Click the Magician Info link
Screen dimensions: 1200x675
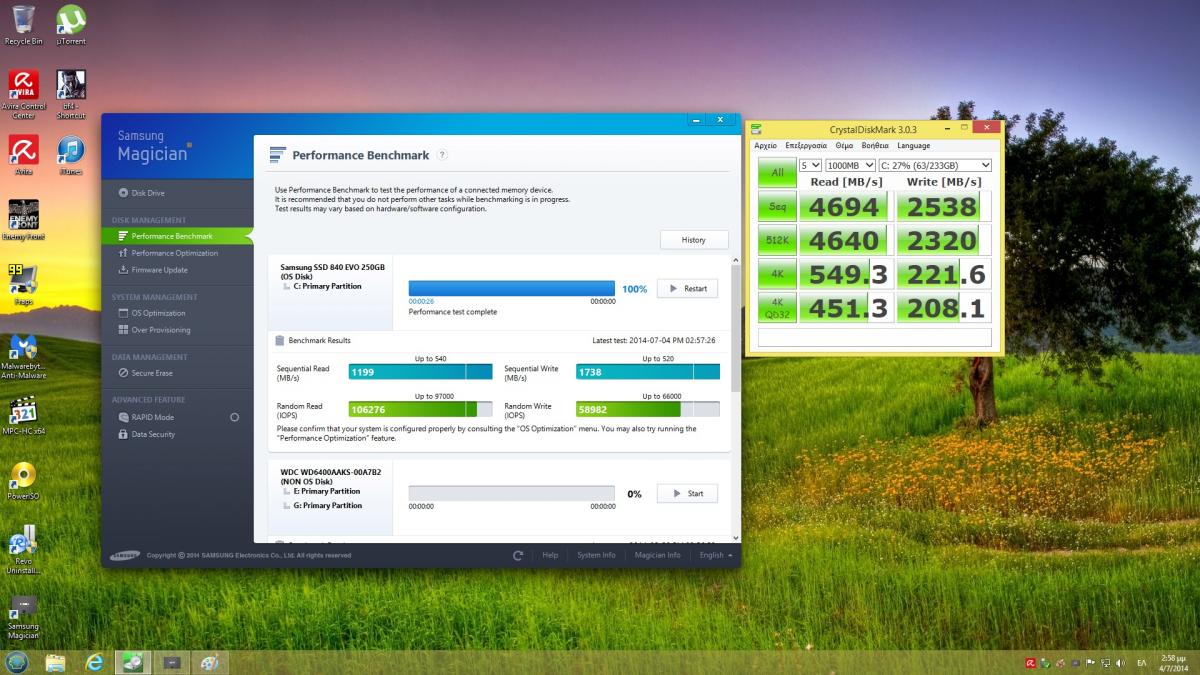(x=657, y=555)
